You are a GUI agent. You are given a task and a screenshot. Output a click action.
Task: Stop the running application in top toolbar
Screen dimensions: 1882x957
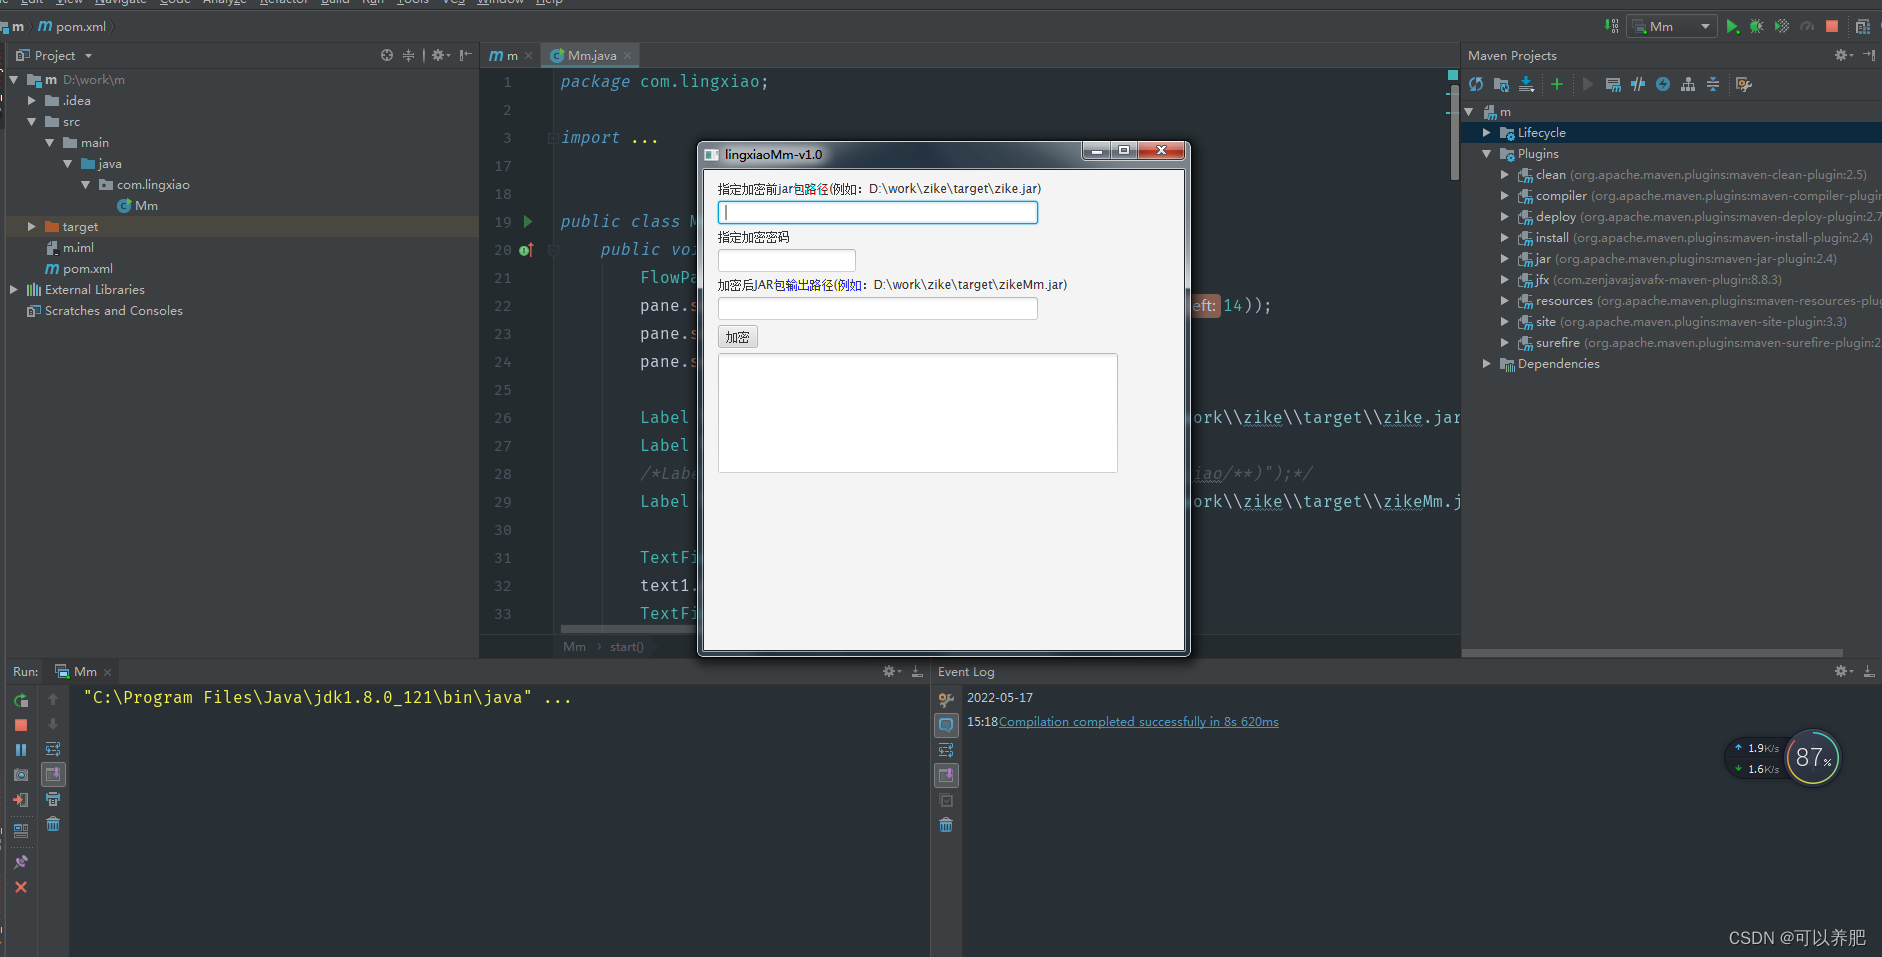click(x=1832, y=26)
